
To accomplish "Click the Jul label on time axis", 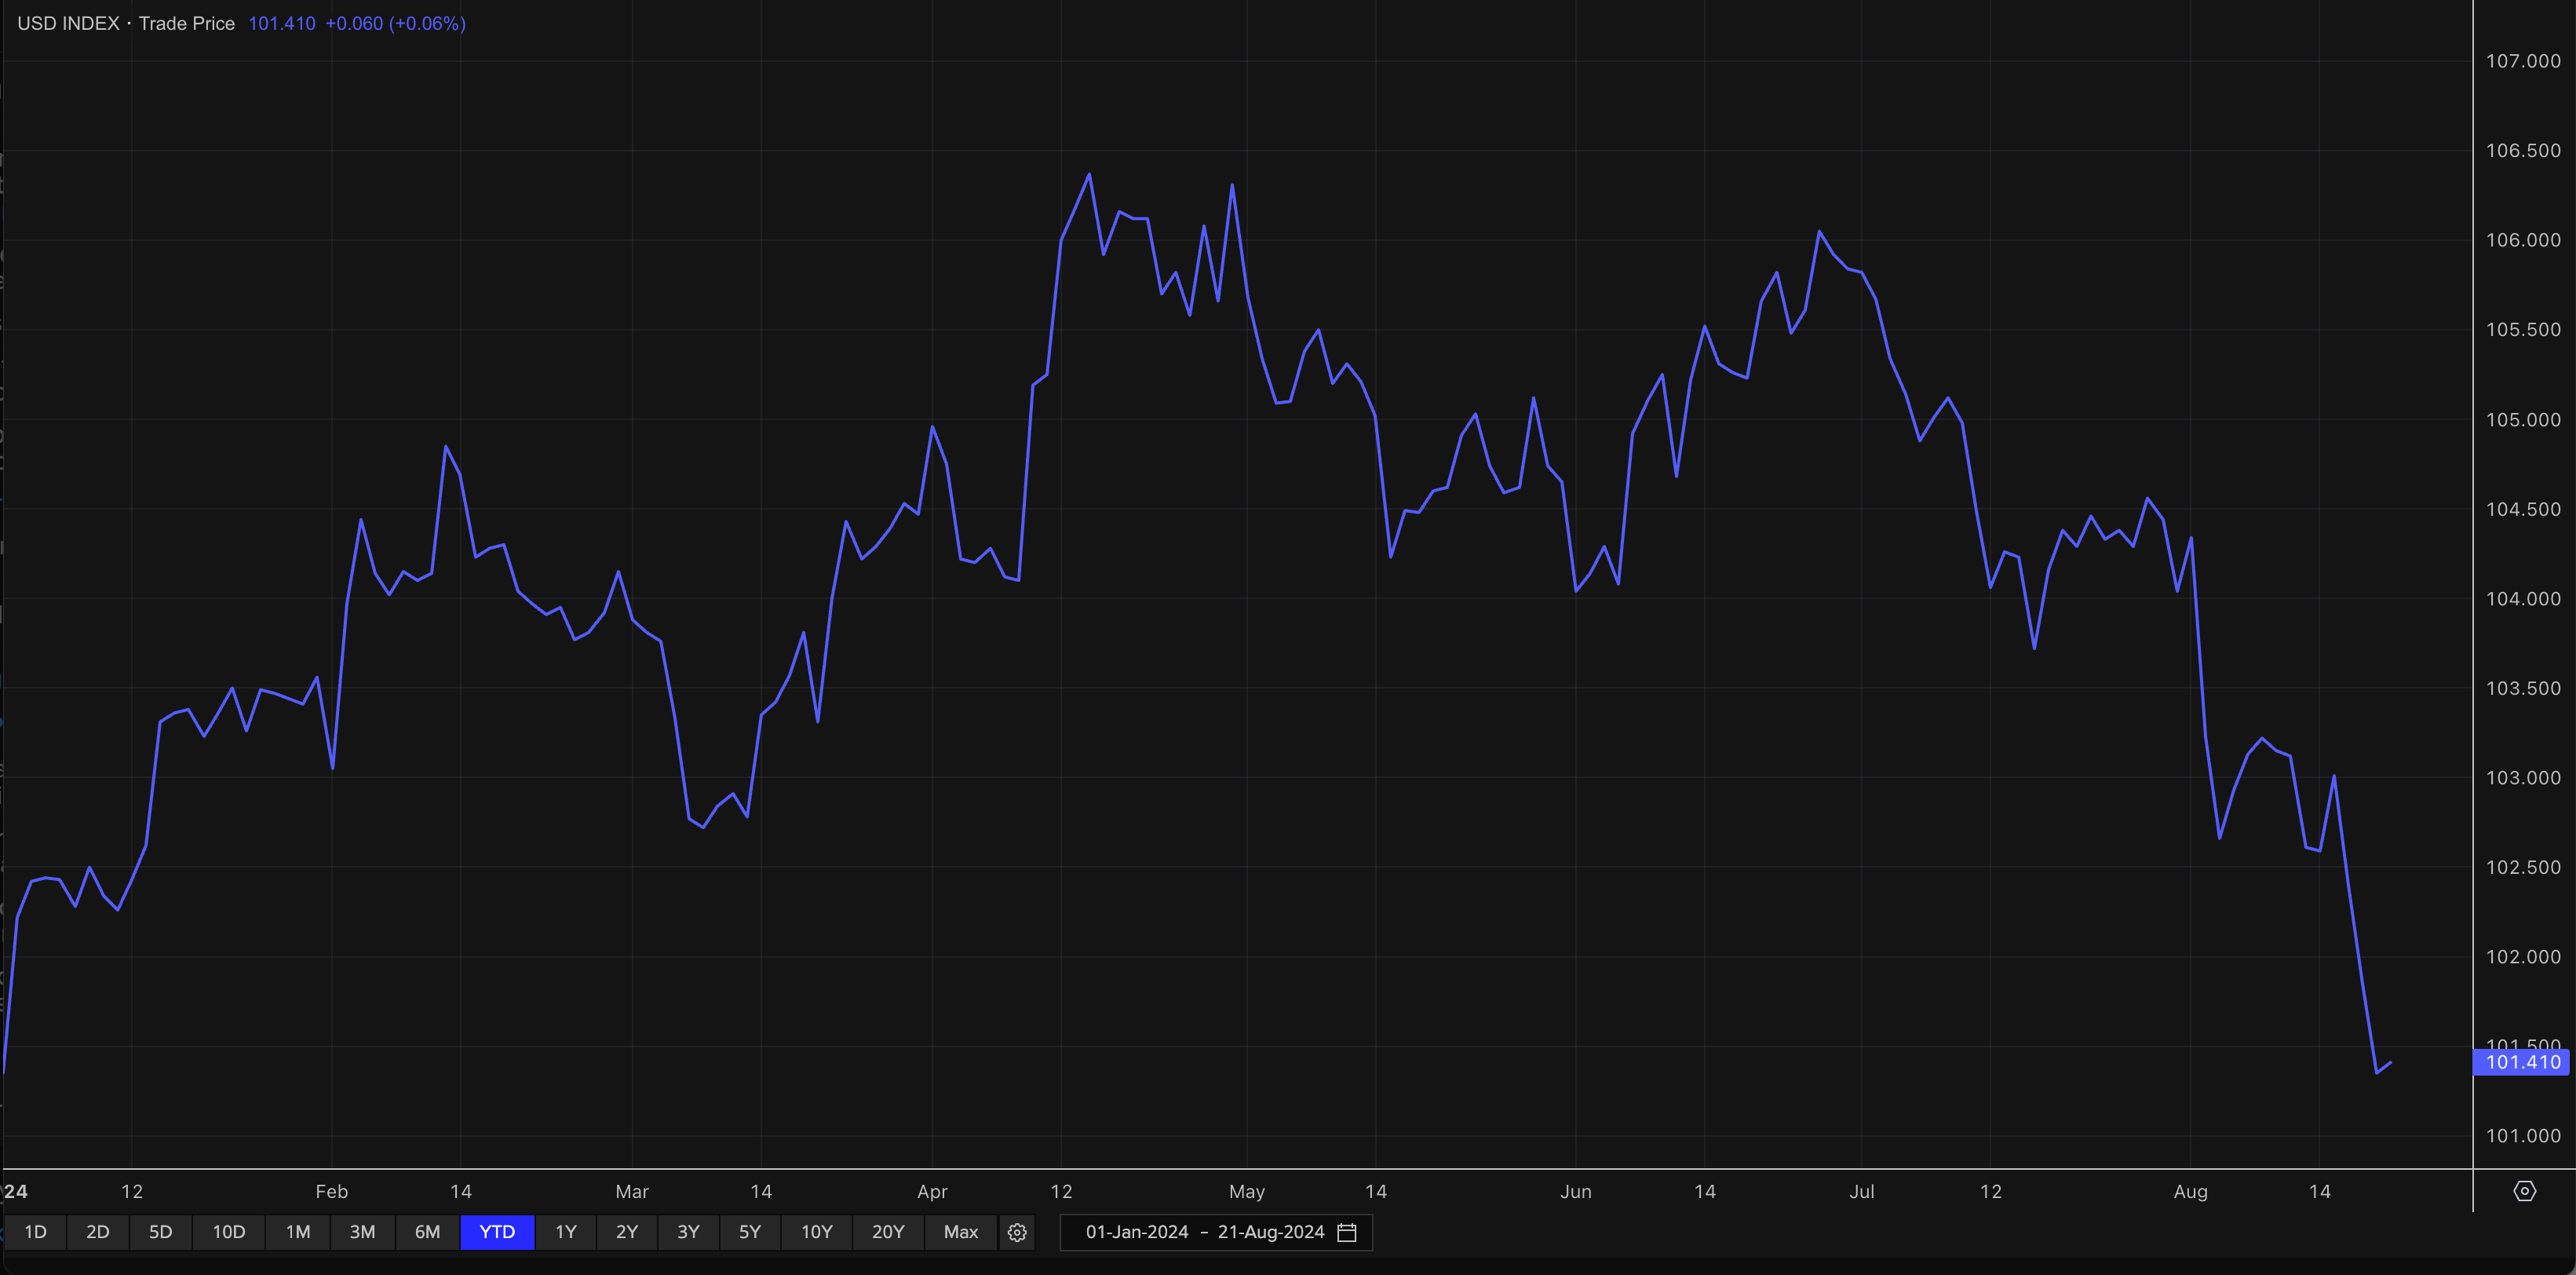I will 1862,1192.
